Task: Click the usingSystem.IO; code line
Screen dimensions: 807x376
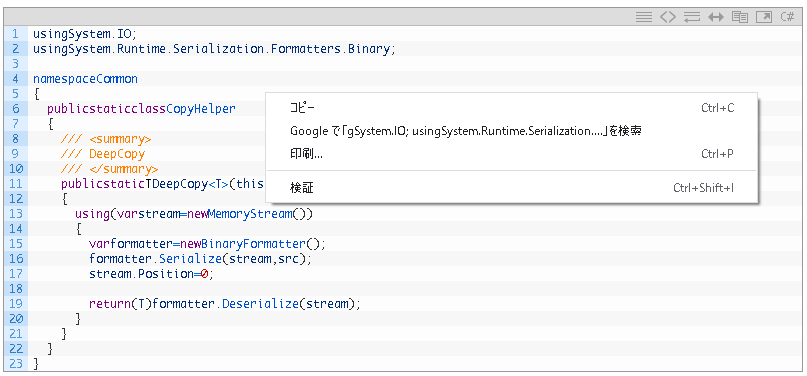Action: tap(85, 34)
